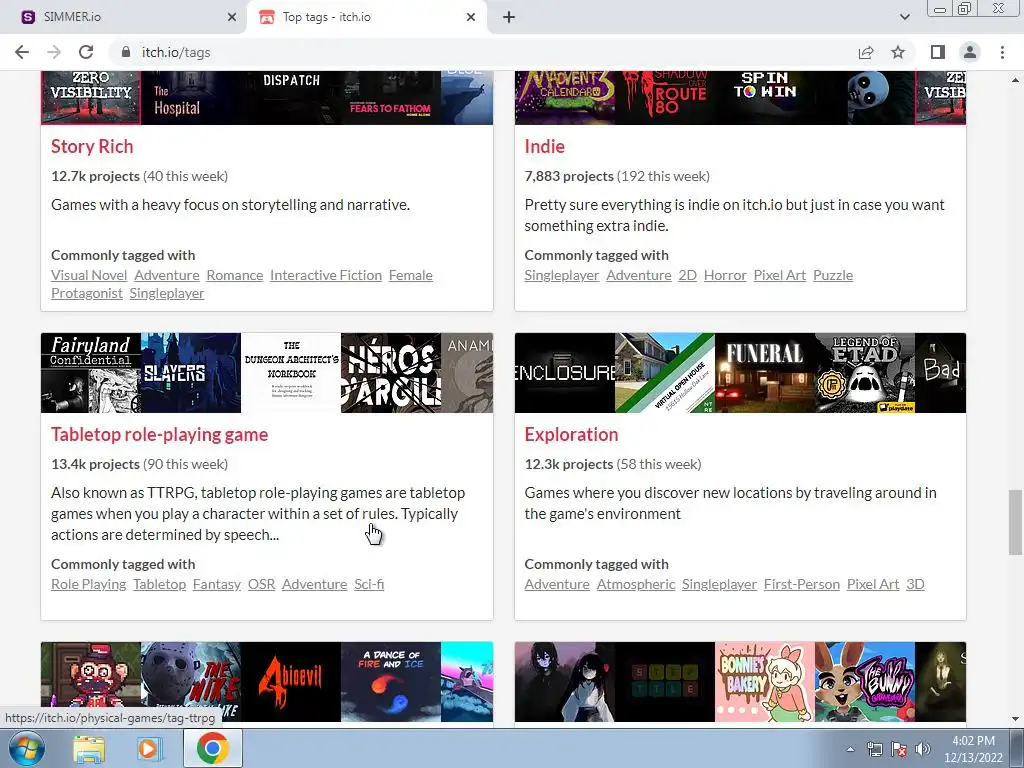Open Pixel Art link under Indie

click(780, 275)
